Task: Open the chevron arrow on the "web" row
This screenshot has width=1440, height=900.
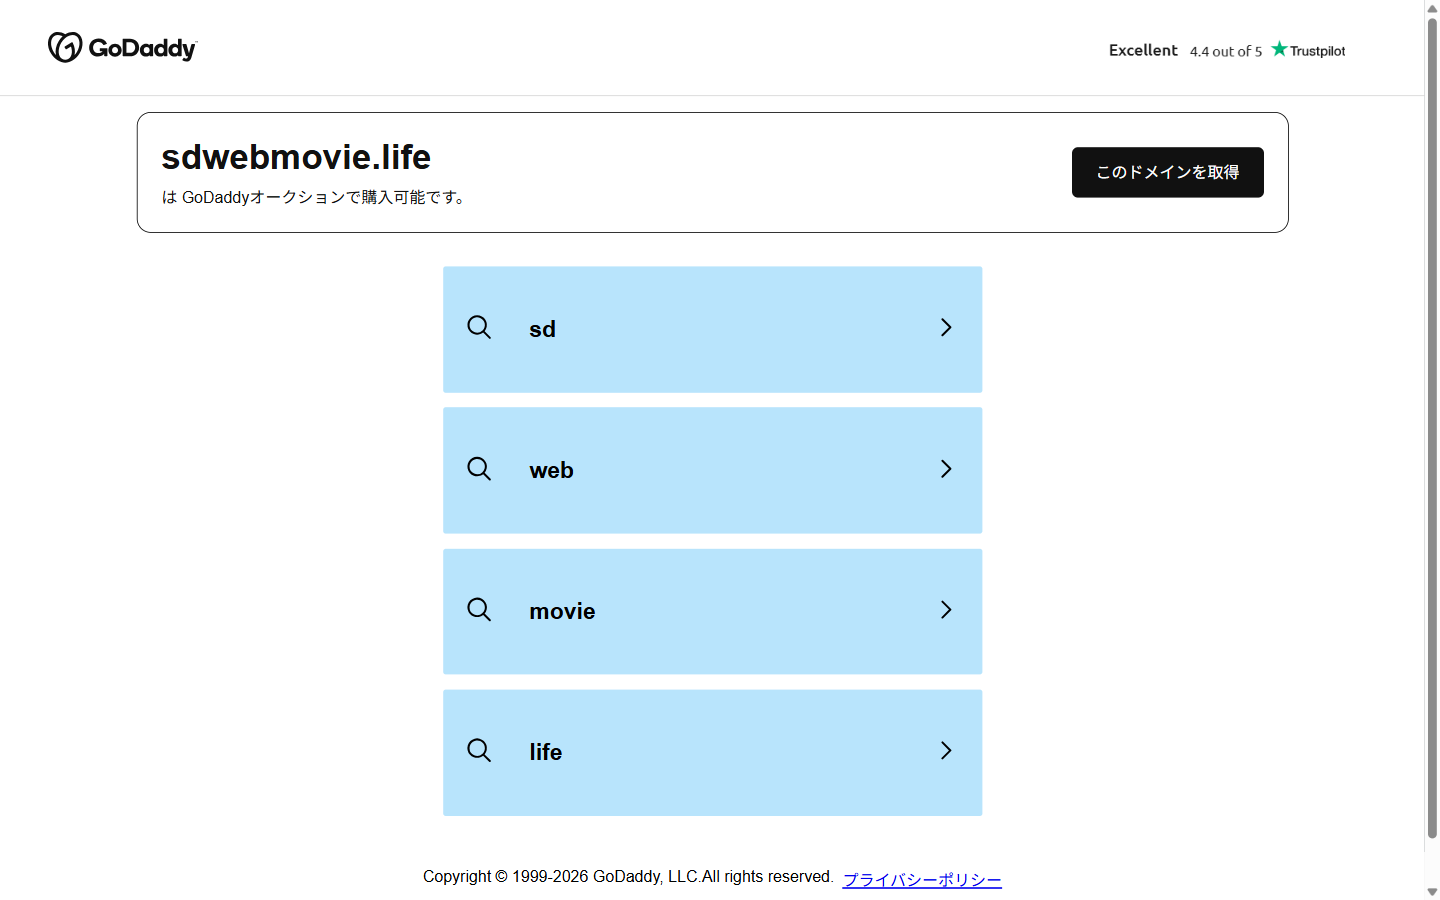Action: 946,469
